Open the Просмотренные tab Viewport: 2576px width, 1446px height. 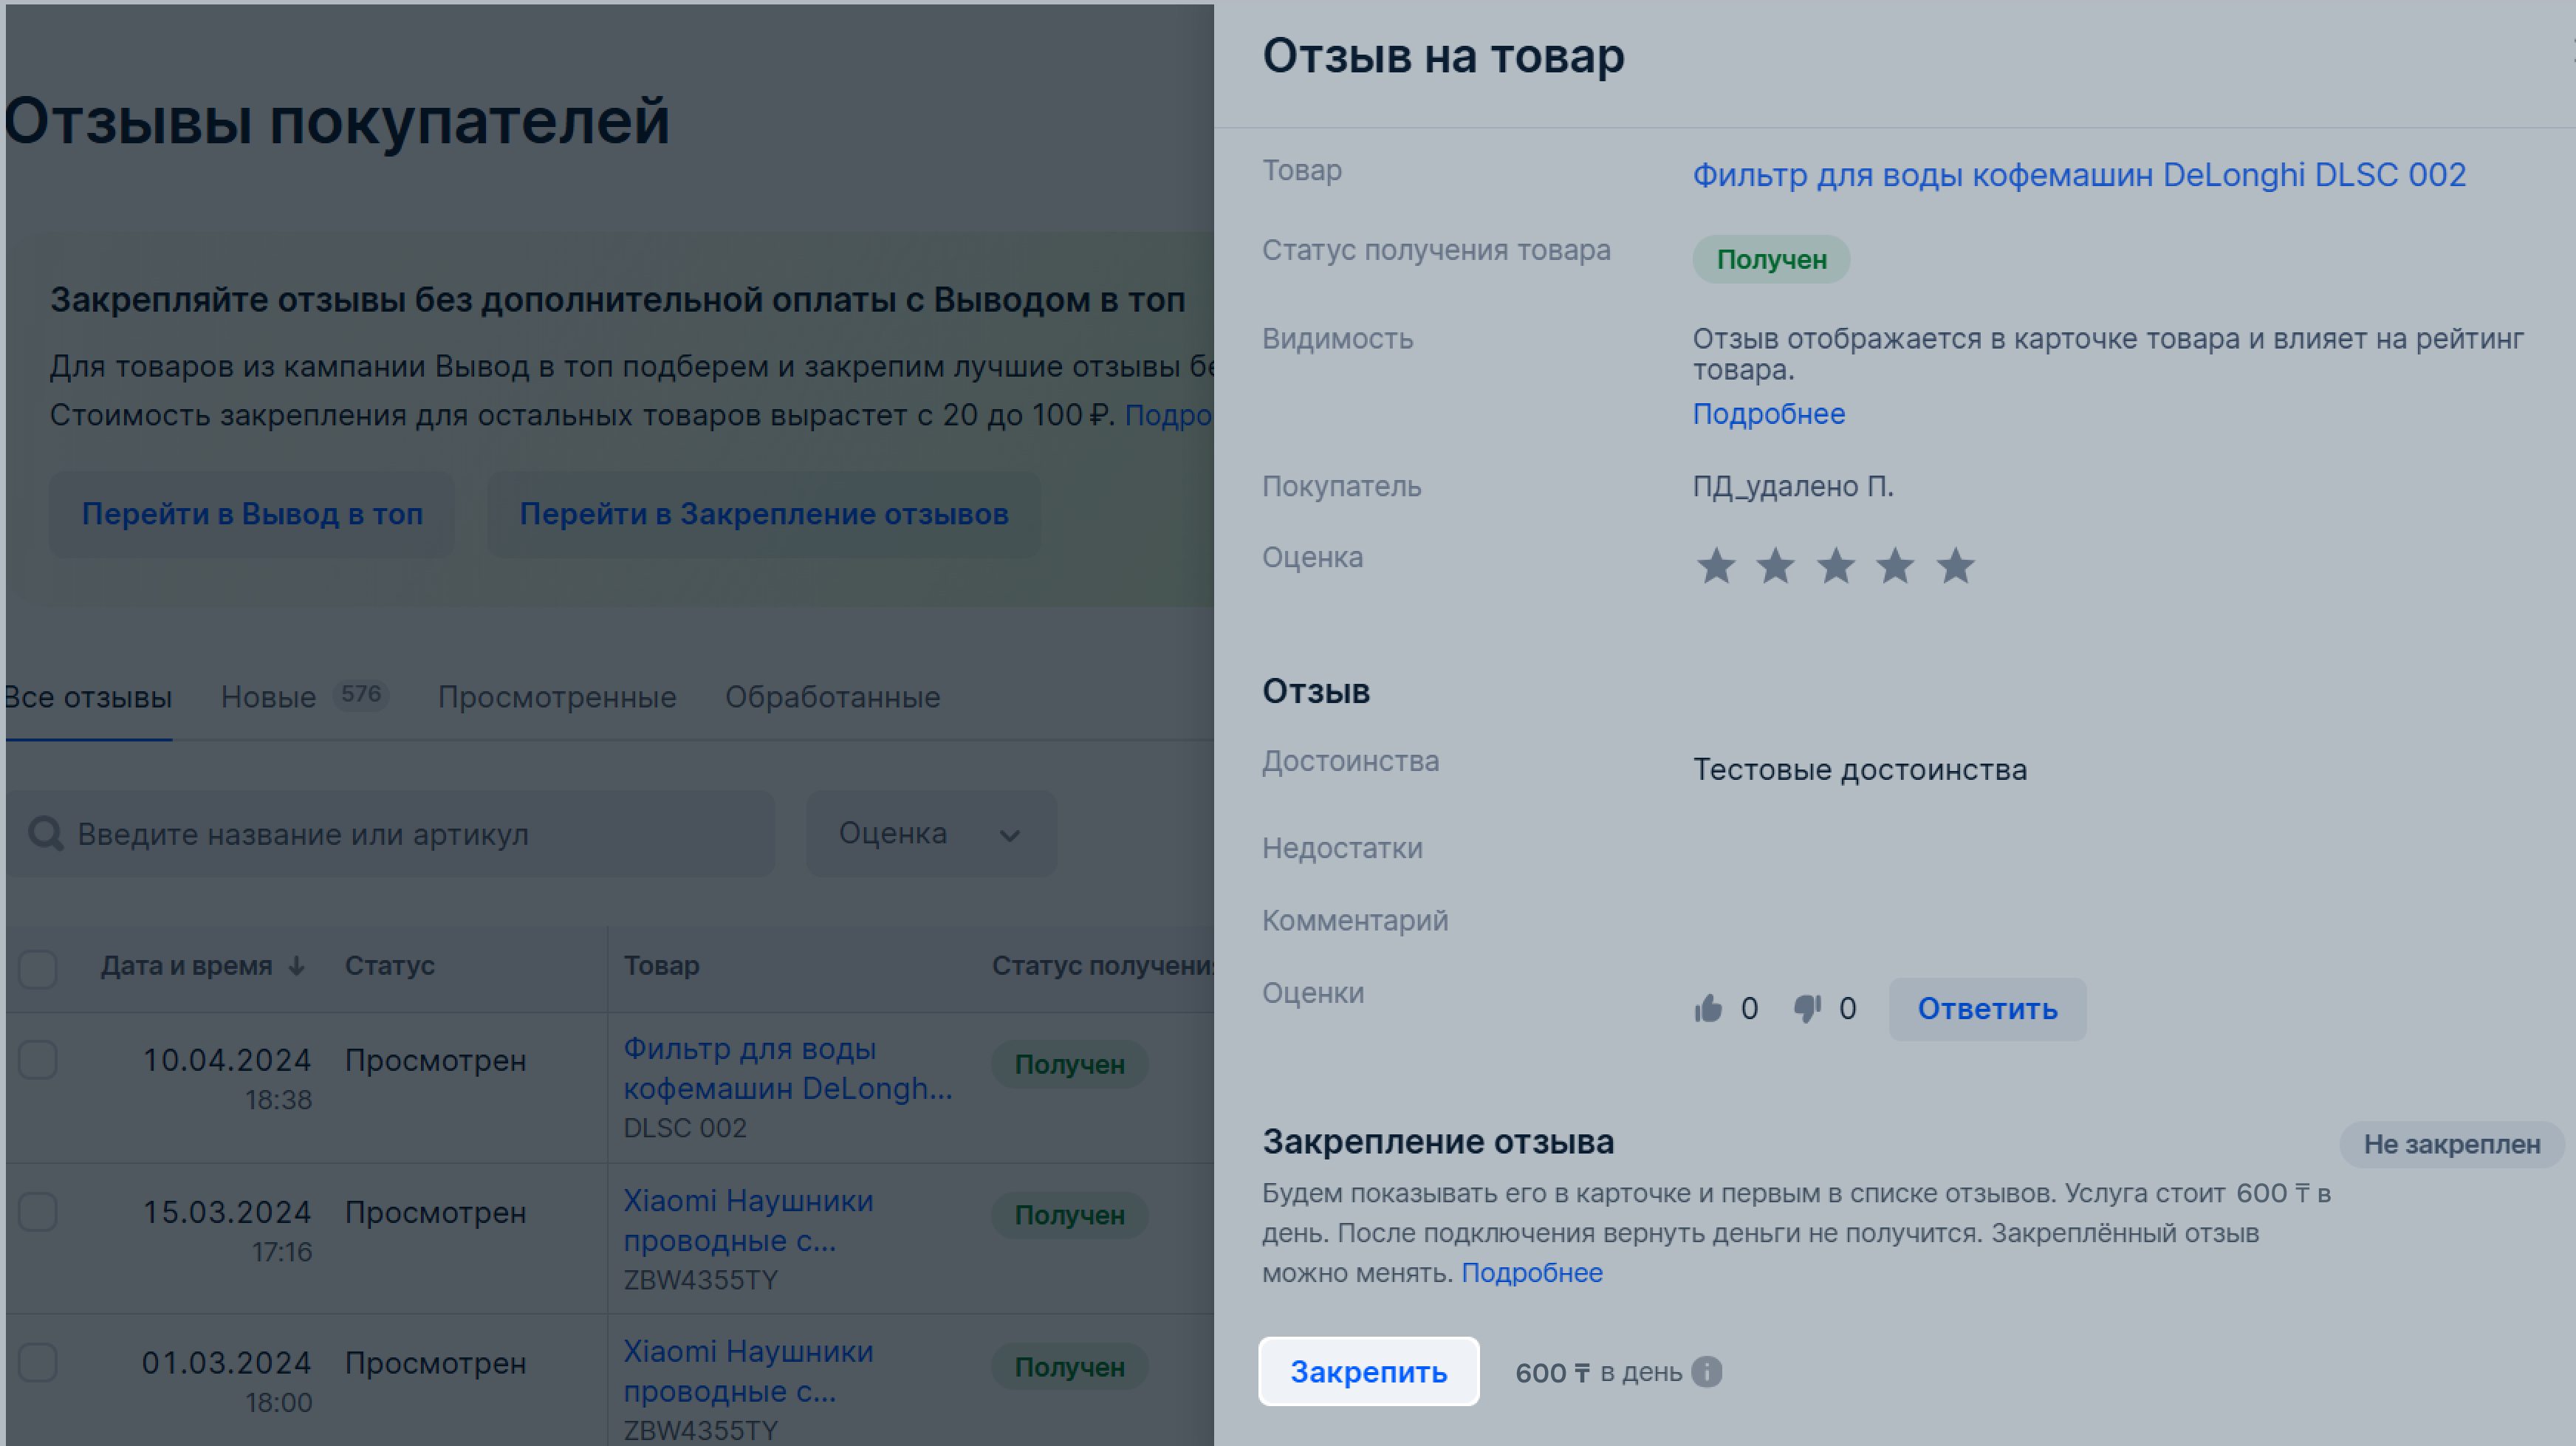tap(557, 697)
